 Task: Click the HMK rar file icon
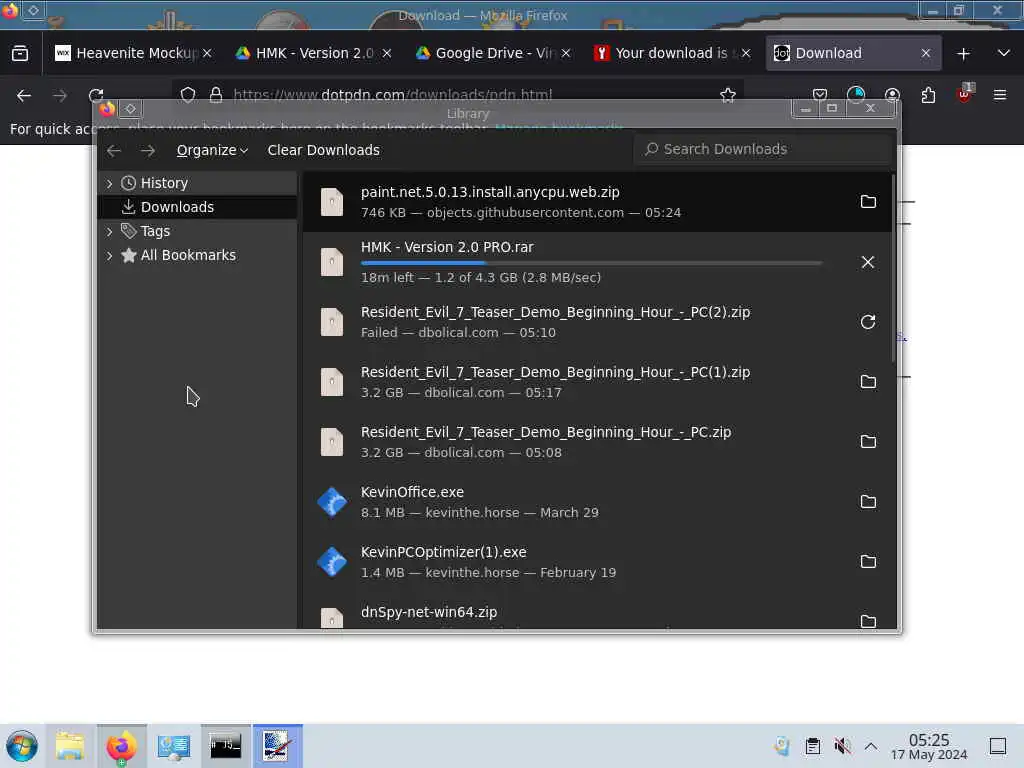click(332, 262)
